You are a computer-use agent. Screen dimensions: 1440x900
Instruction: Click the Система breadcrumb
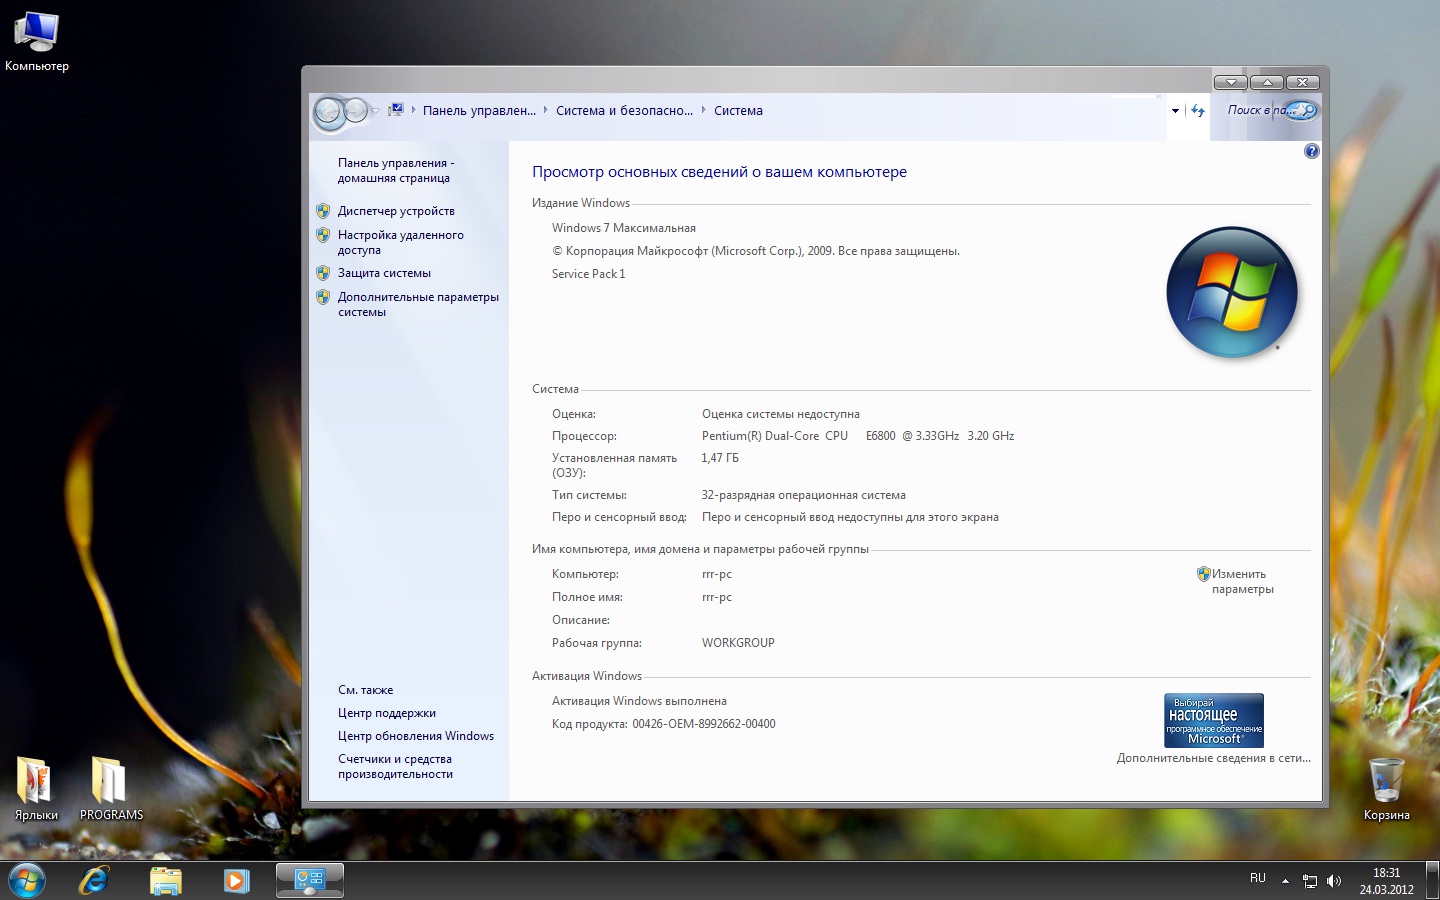click(x=738, y=111)
